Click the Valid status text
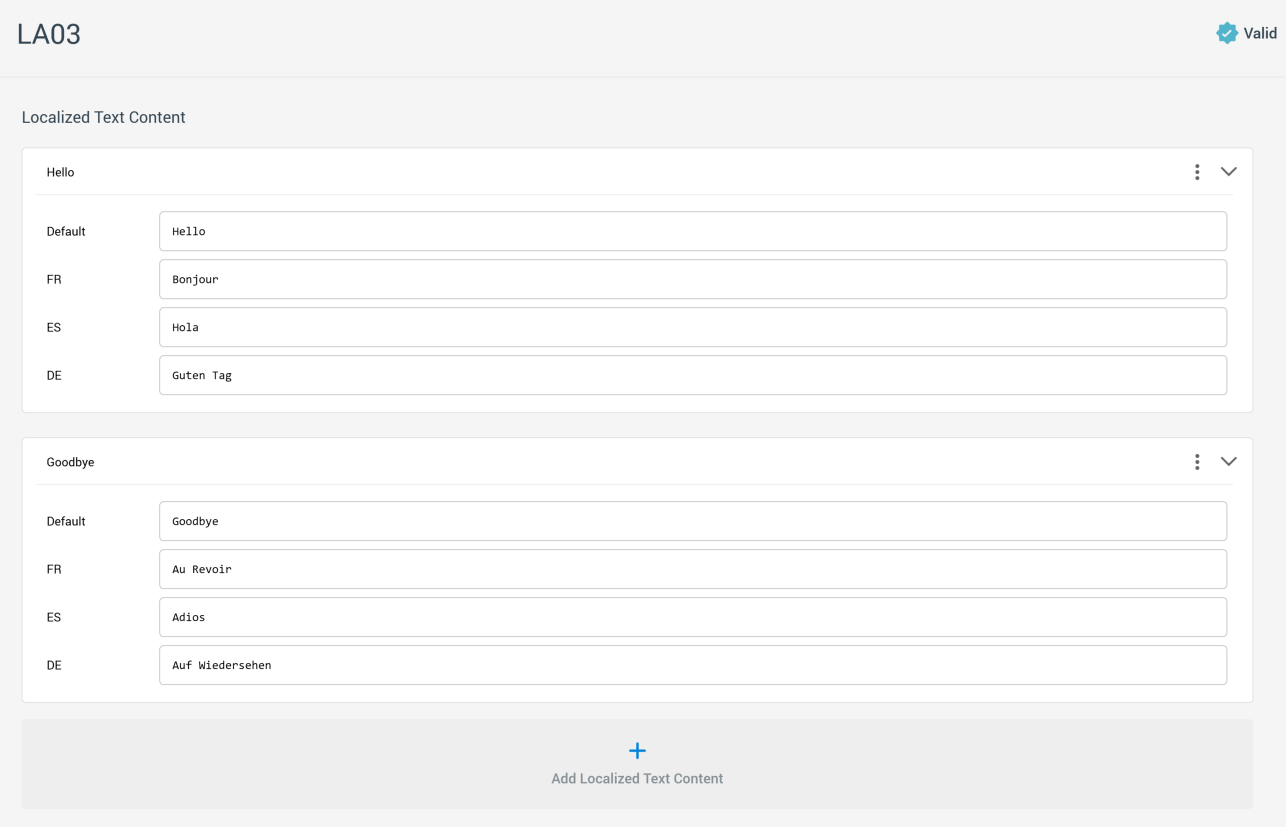This screenshot has width=1286, height=827. tap(1260, 33)
